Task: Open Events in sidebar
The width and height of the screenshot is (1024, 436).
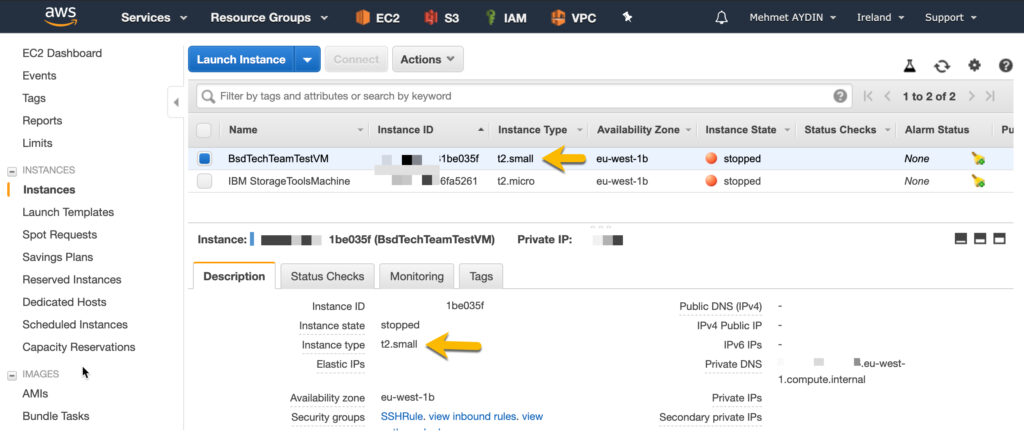Action: coord(39,76)
